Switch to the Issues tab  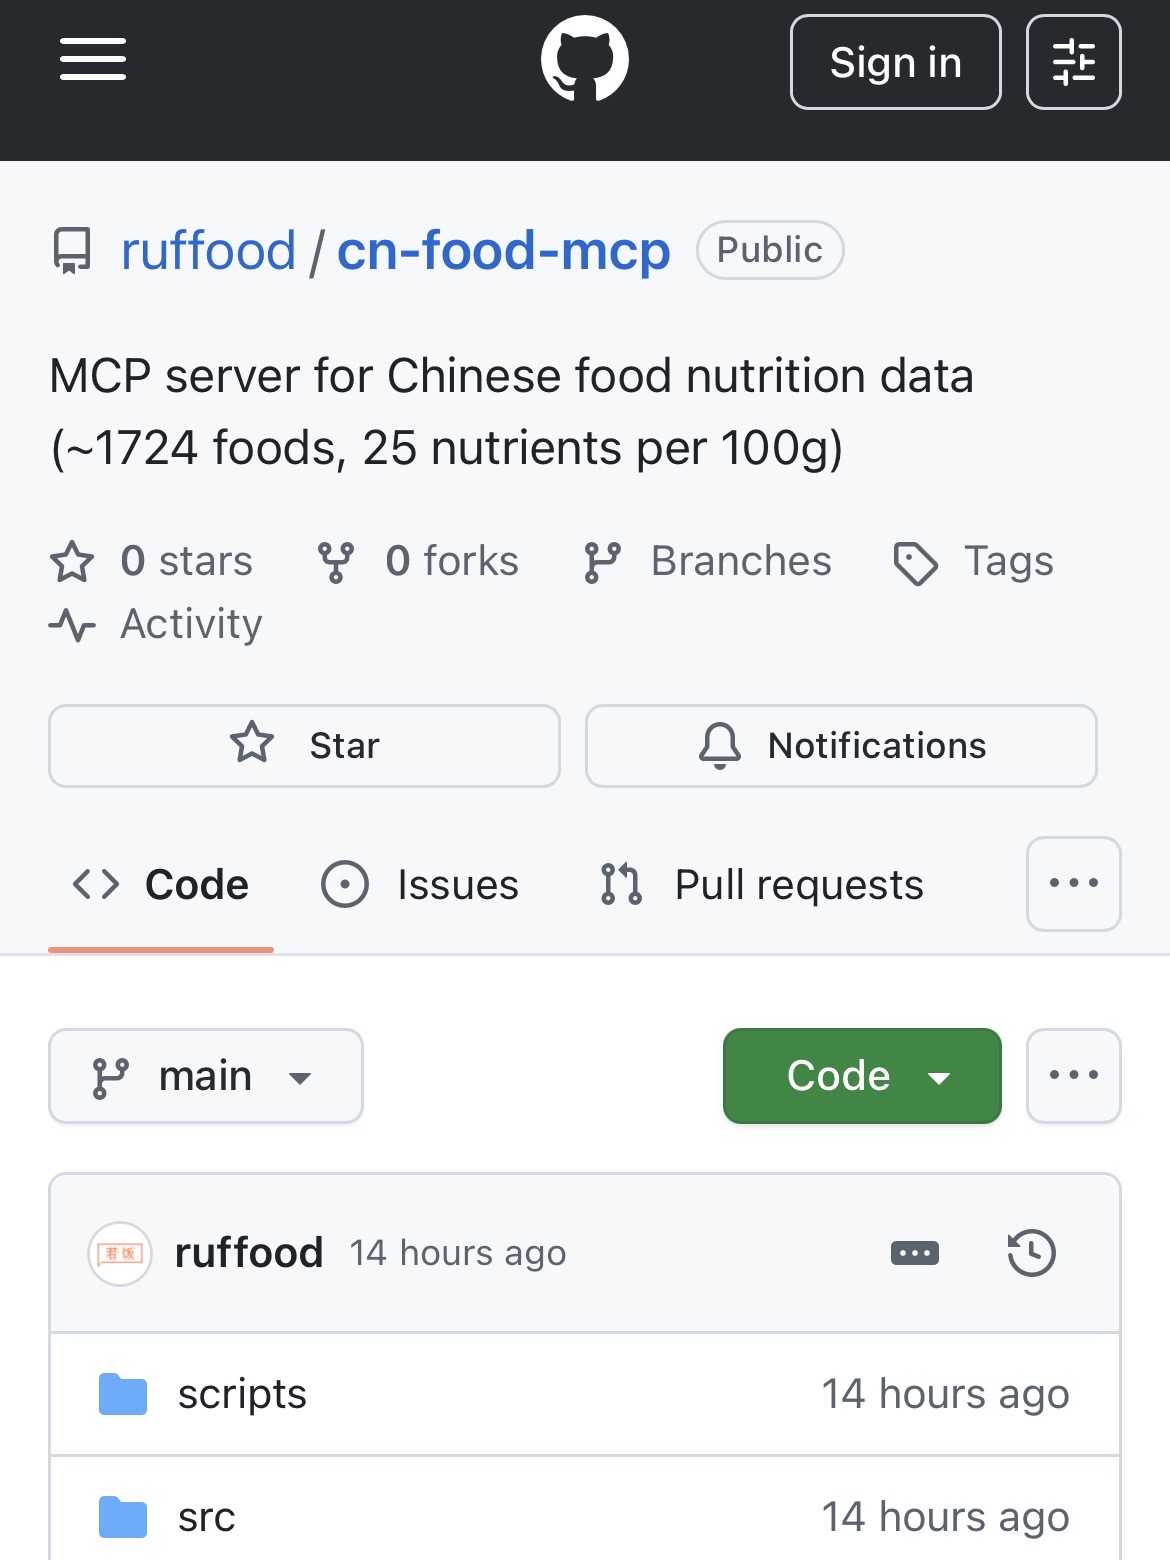tap(420, 885)
